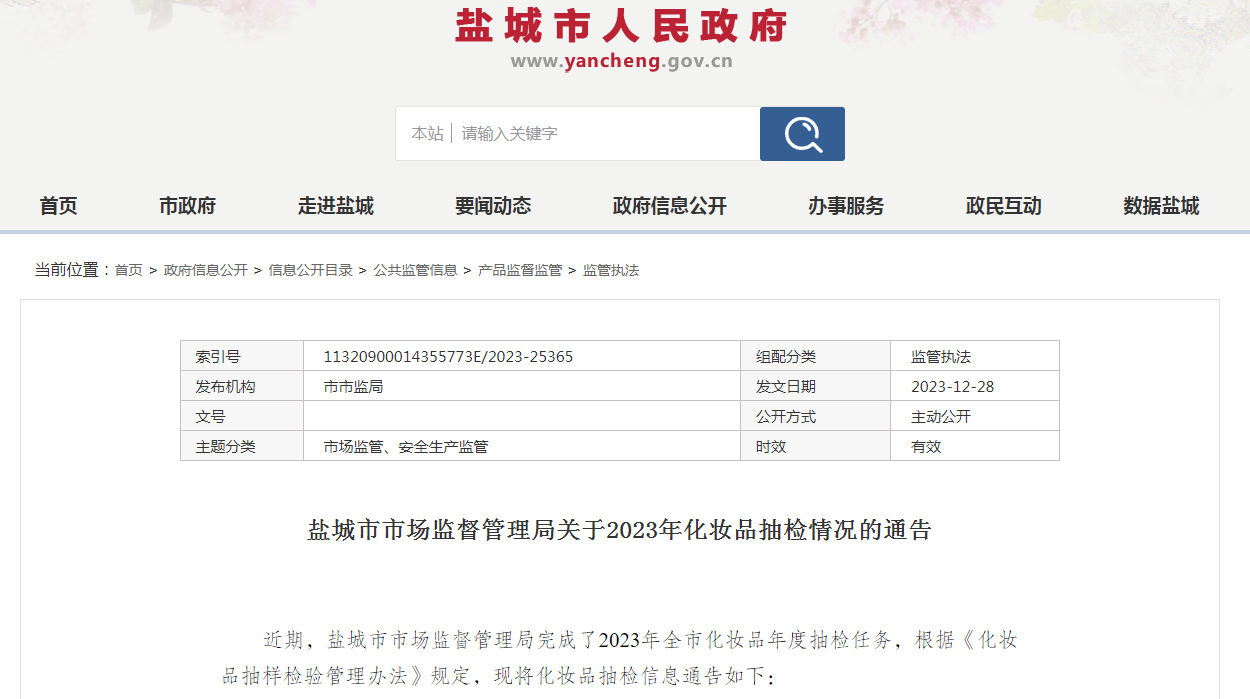The height and width of the screenshot is (699, 1250).
Task: Select index number 11320900014355773E/2023-25365
Action: coord(448,356)
